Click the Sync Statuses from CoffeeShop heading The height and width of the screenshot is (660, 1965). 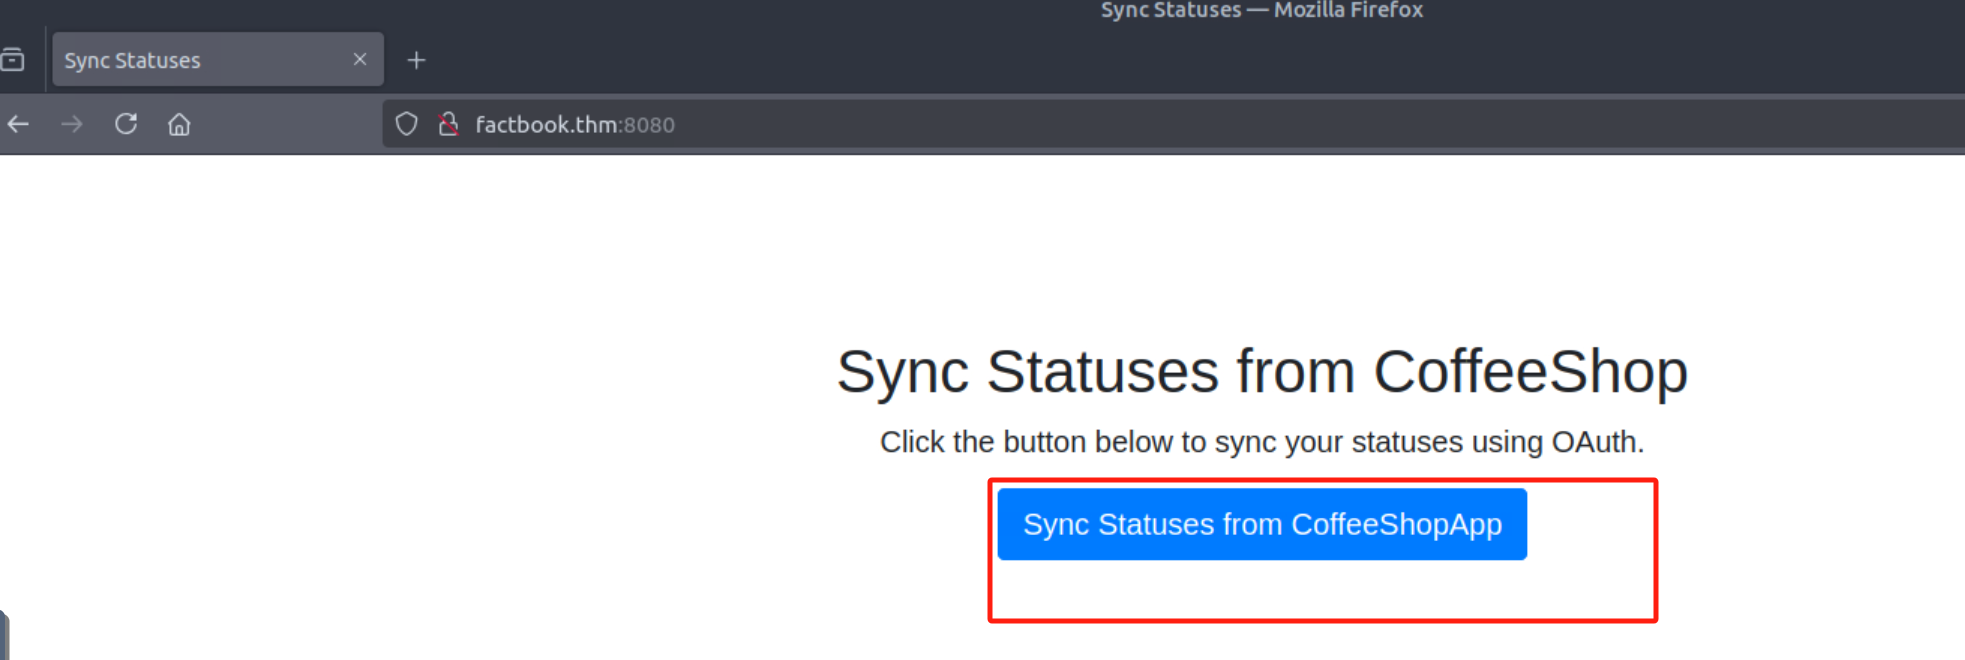point(1261,372)
